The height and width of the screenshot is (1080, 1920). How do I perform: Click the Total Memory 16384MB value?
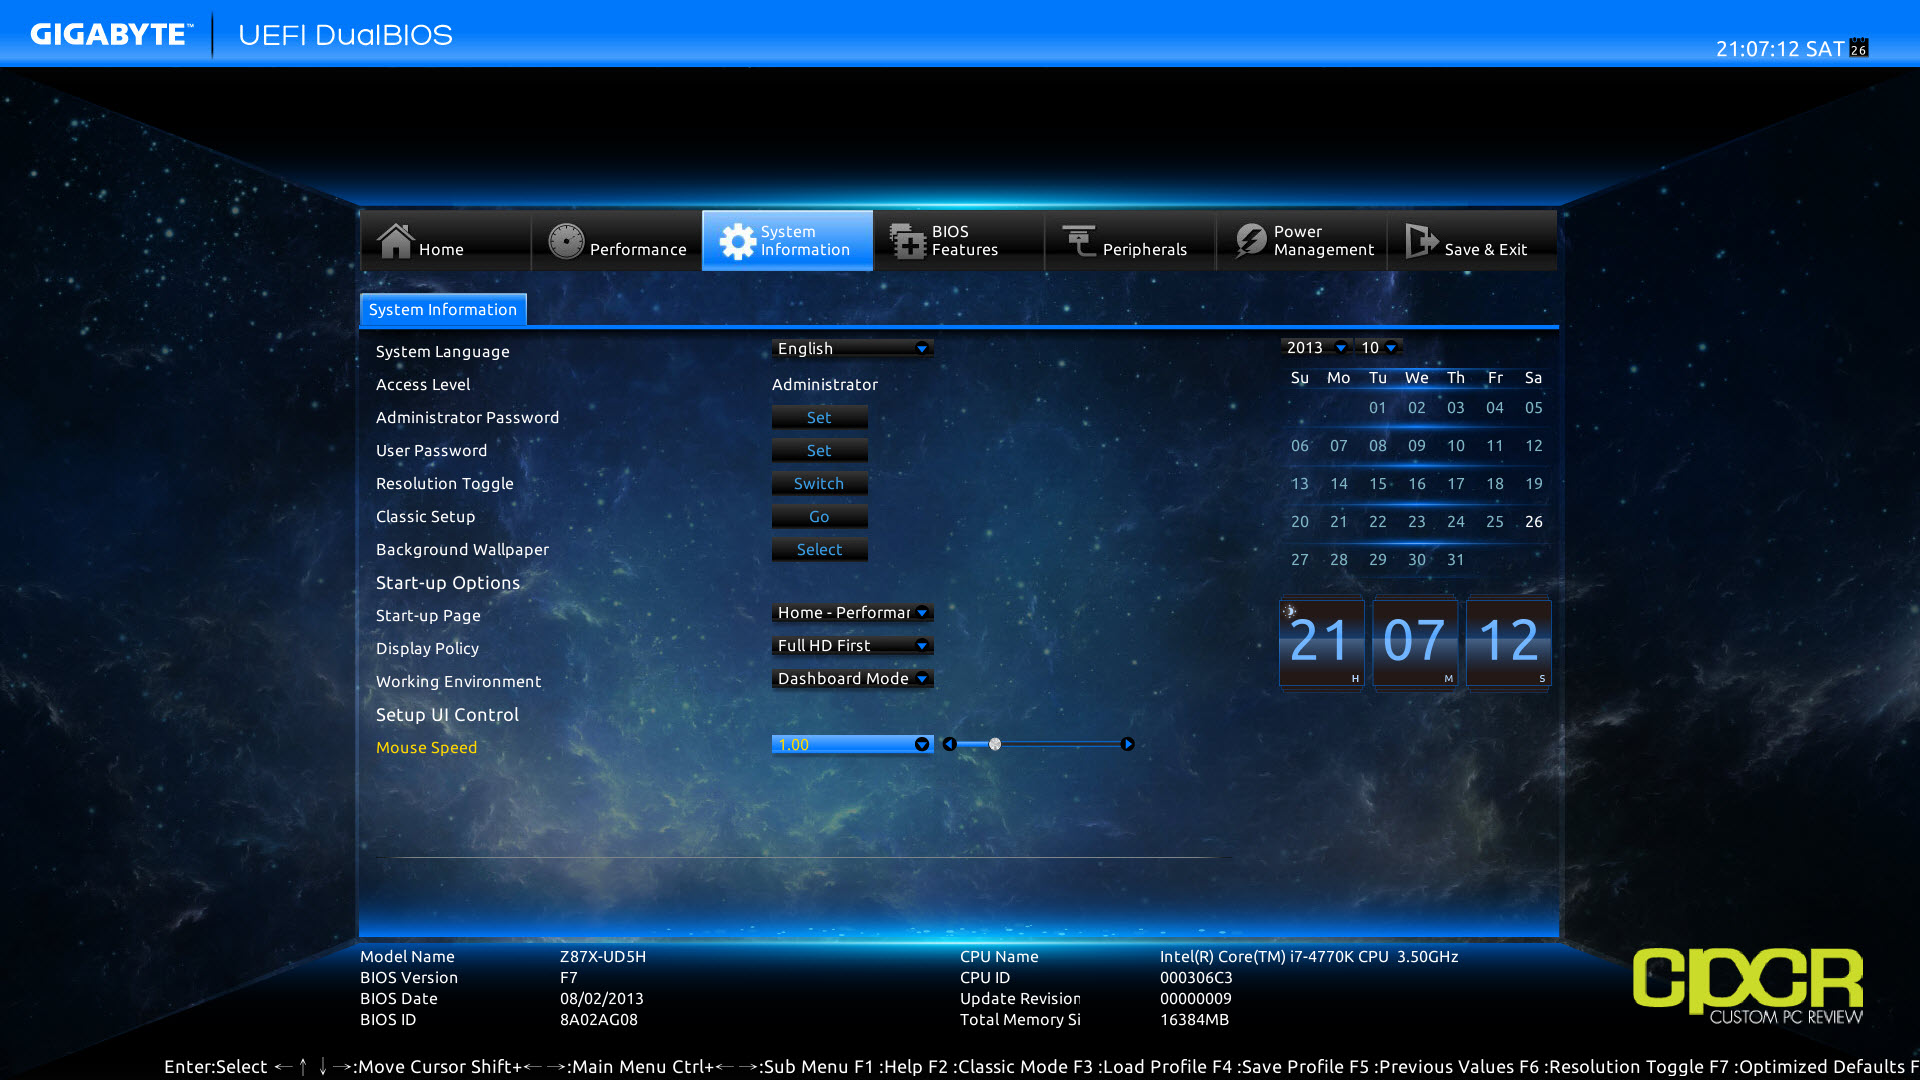coord(1194,1020)
